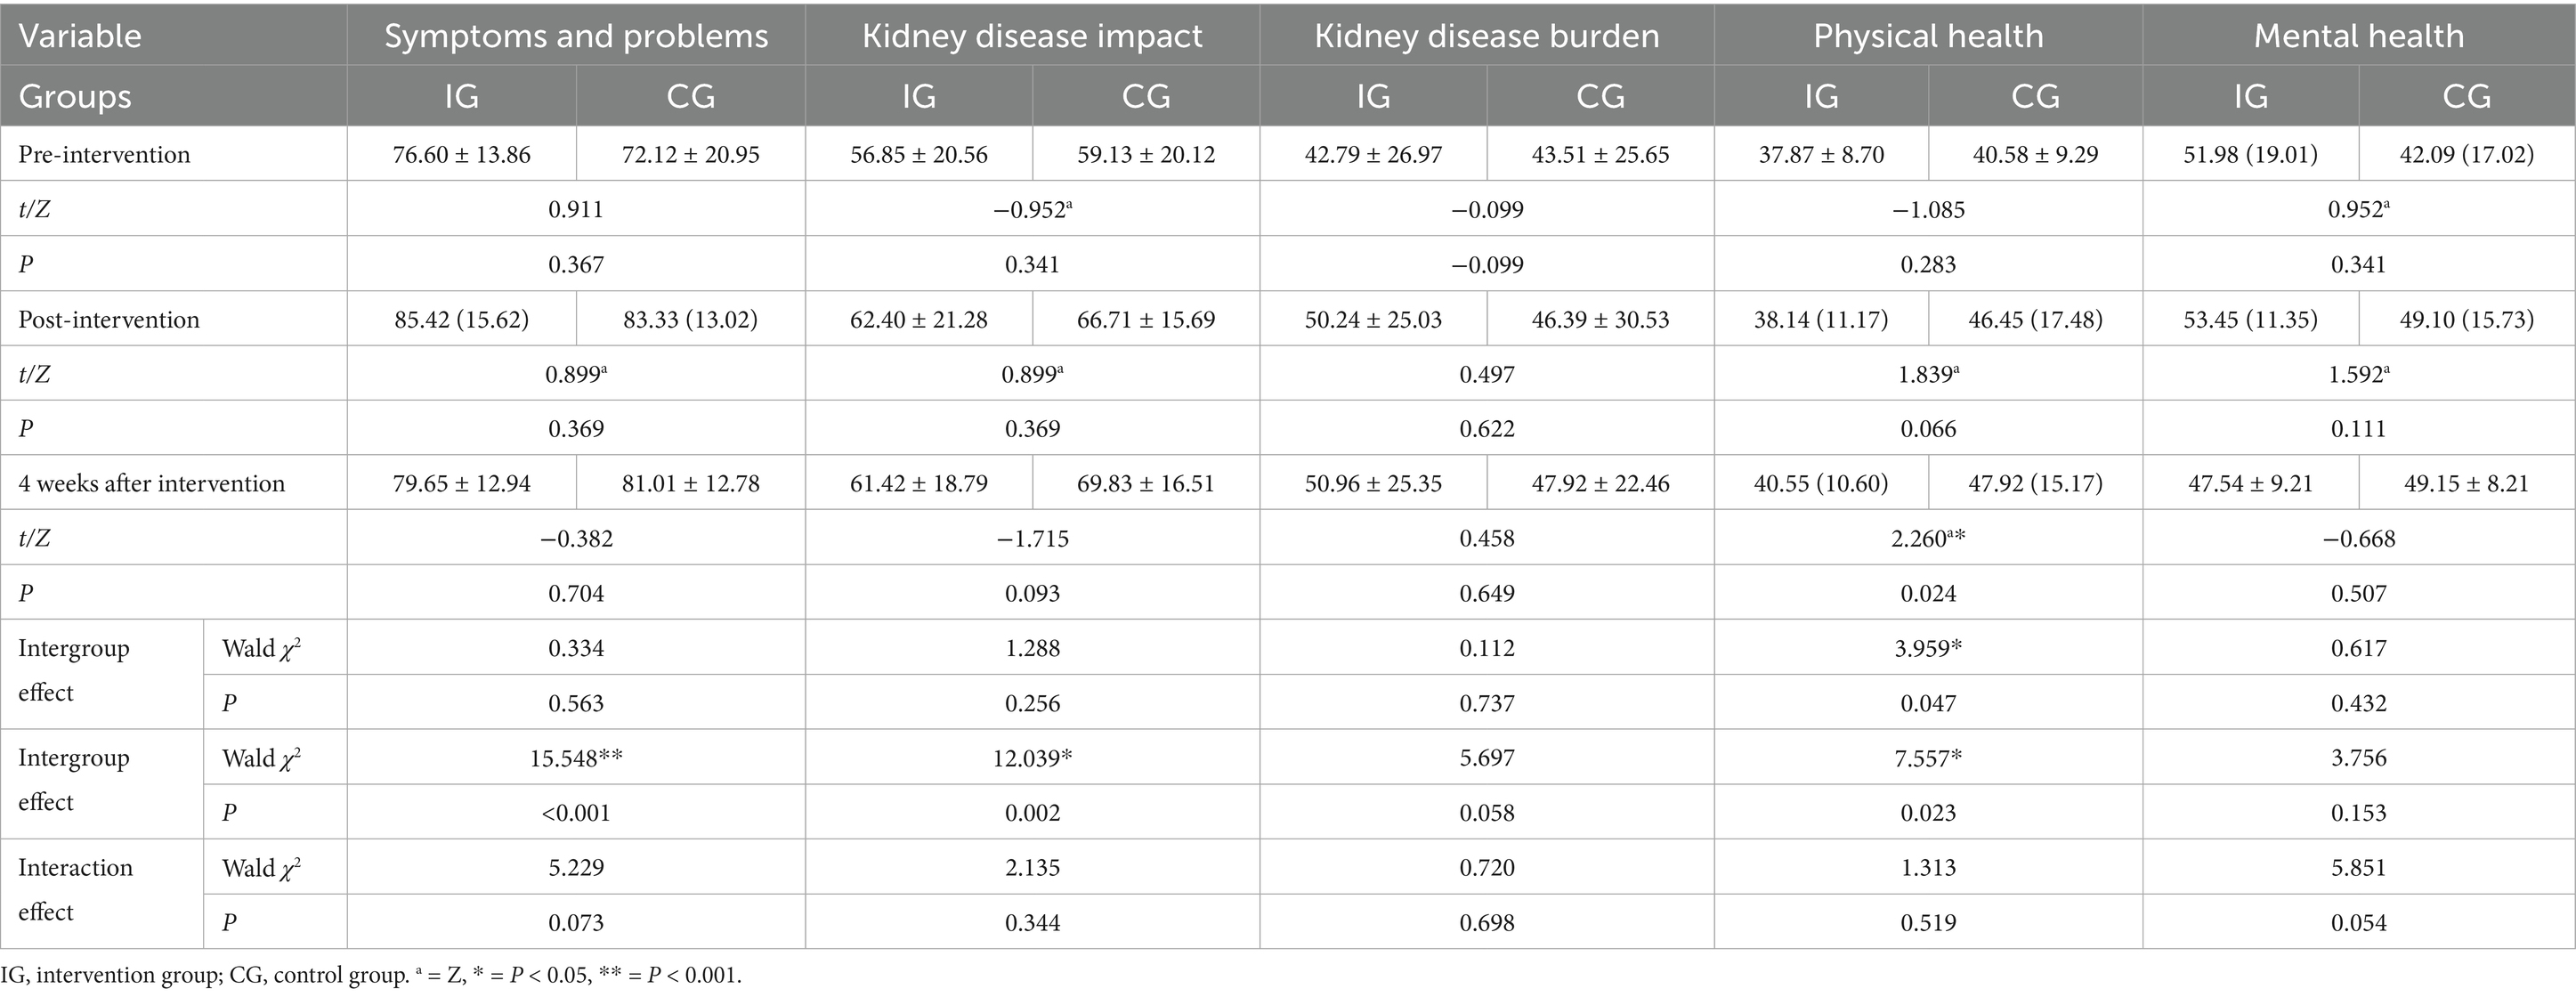The image size is (2576, 997).
Task: Select the Pre-intervention row label
Action: point(104,155)
